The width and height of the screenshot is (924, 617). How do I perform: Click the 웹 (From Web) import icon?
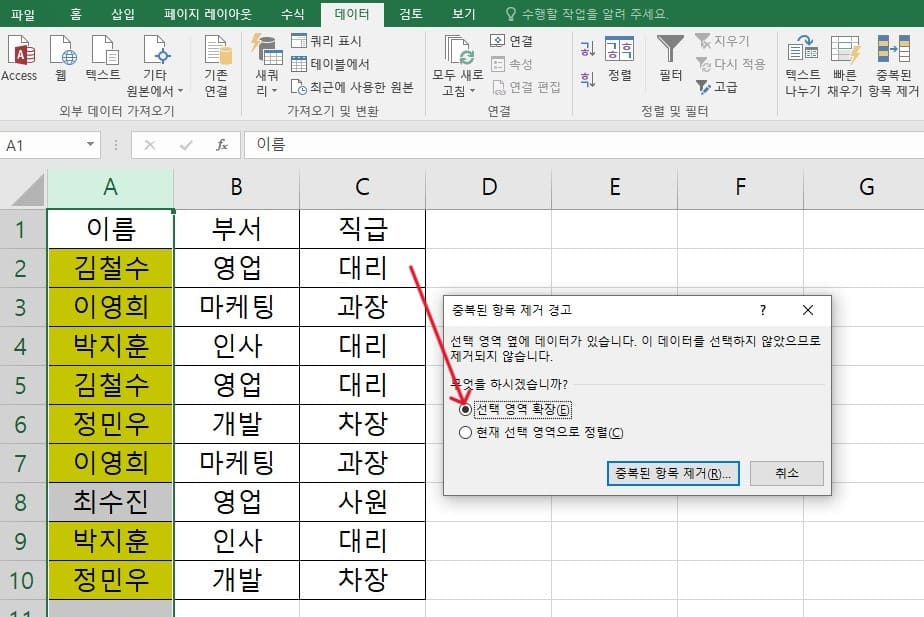point(62,57)
